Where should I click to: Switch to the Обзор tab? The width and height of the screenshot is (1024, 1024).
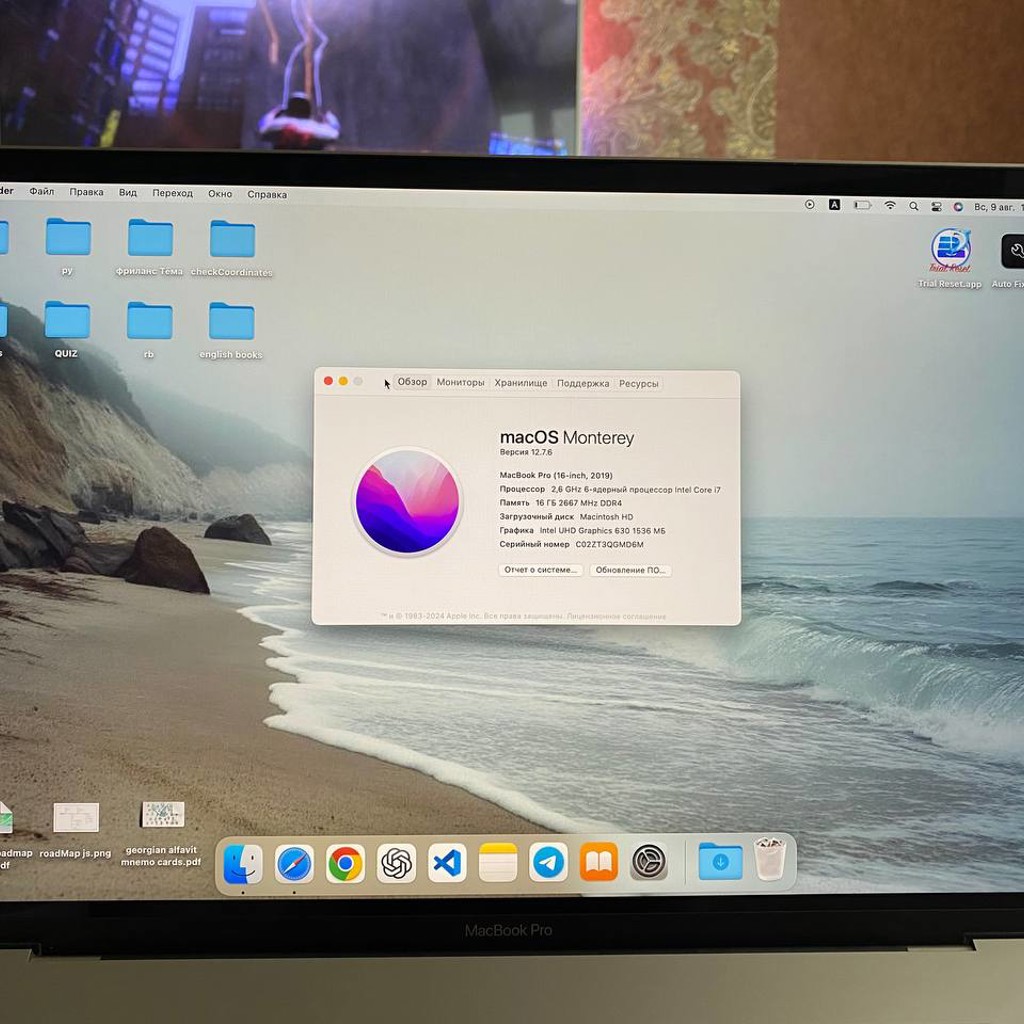pos(412,382)
